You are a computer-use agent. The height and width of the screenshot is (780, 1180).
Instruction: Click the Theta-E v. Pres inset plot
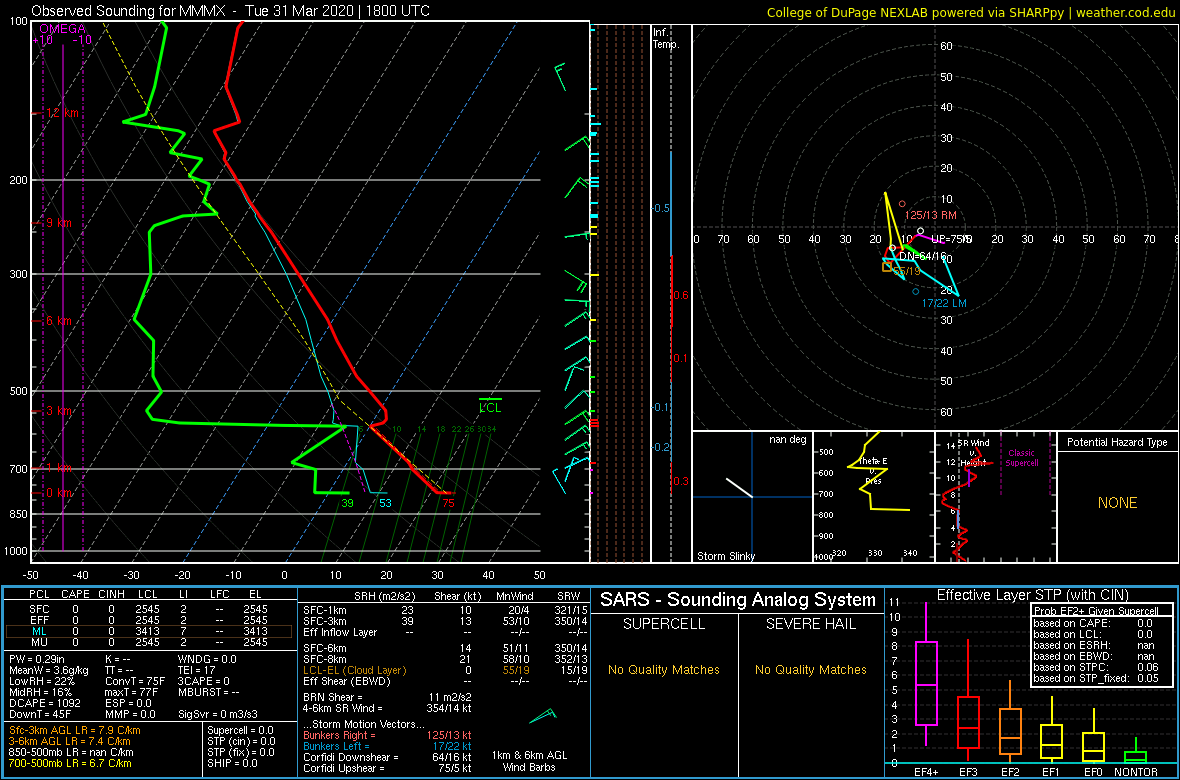(872, 496)
